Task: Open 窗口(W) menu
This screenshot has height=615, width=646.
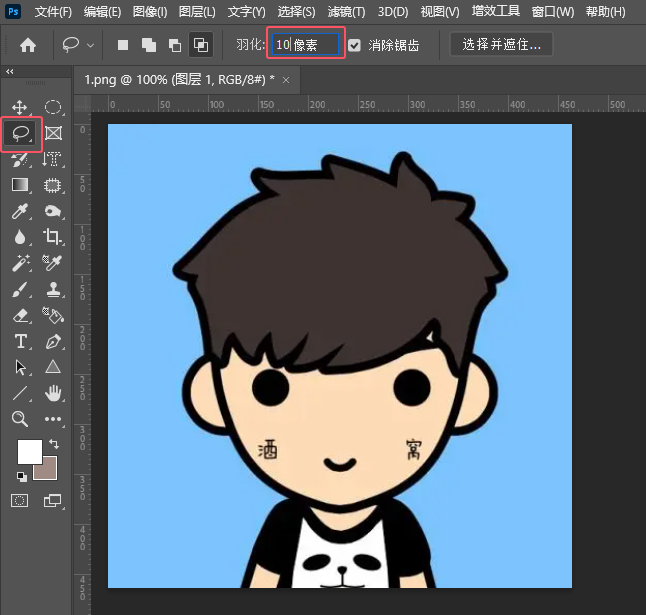Action: coord(552,12)
